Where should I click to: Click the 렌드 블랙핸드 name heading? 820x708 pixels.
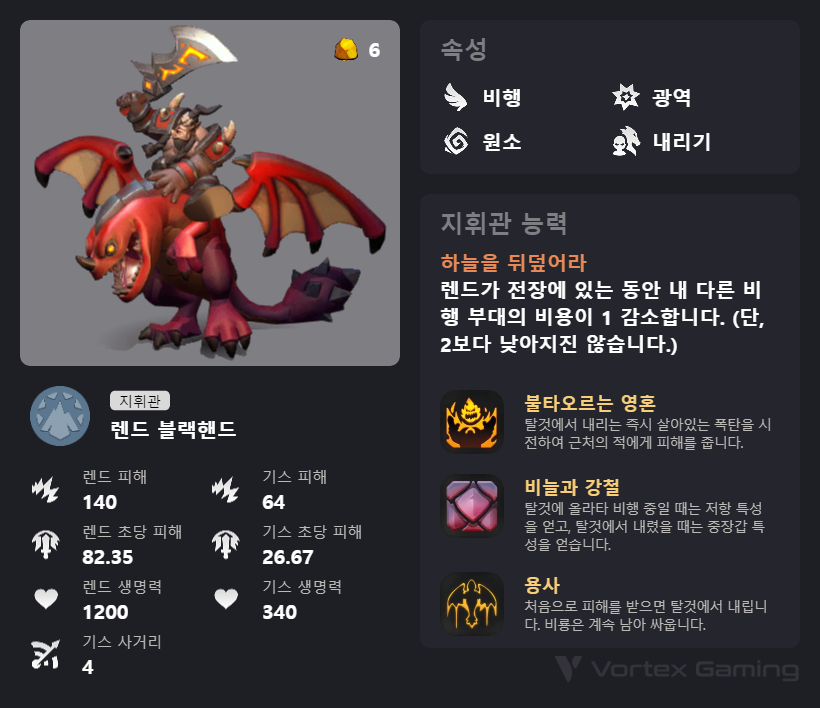click(x=173, y=429)
